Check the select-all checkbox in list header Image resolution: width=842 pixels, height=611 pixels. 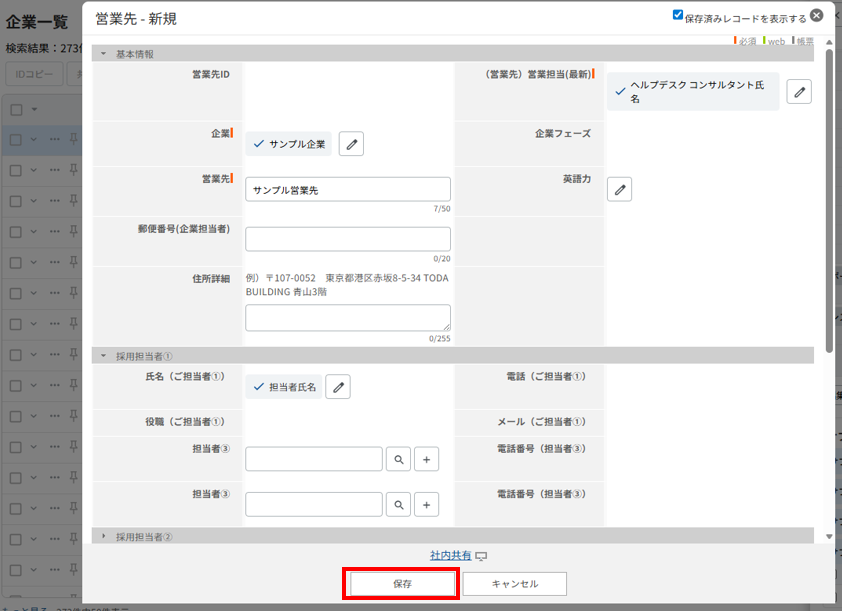tap(15, 109)
